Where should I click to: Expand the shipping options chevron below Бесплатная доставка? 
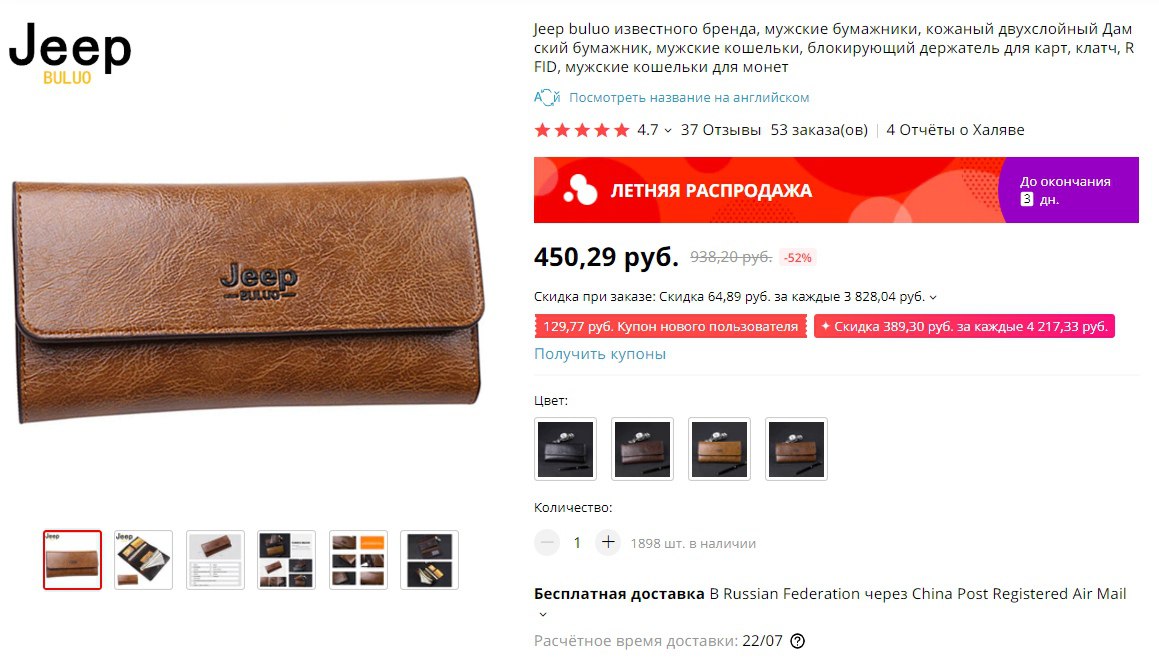[x=543, y=614]
